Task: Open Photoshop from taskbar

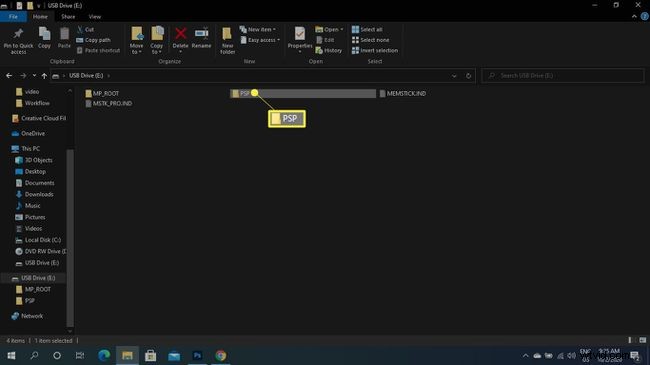Action: pos(197,355)
